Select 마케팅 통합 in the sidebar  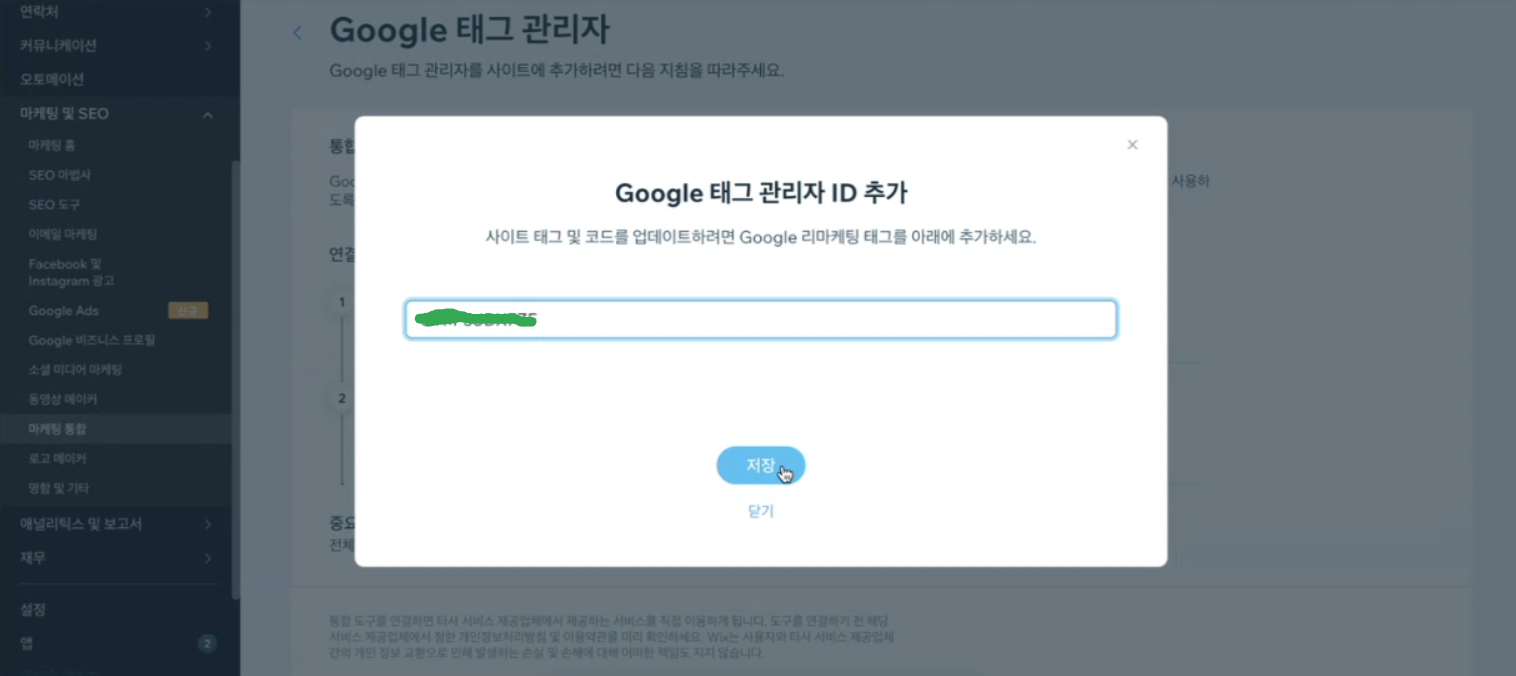pos(117,429)
